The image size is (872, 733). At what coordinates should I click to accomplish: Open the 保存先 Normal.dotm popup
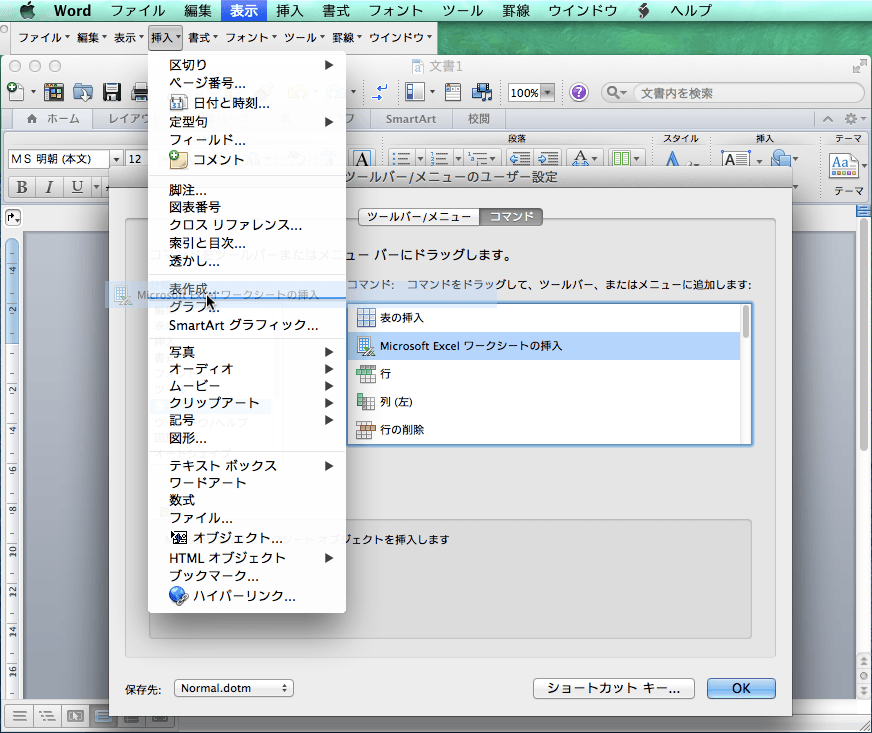[234, 689]
